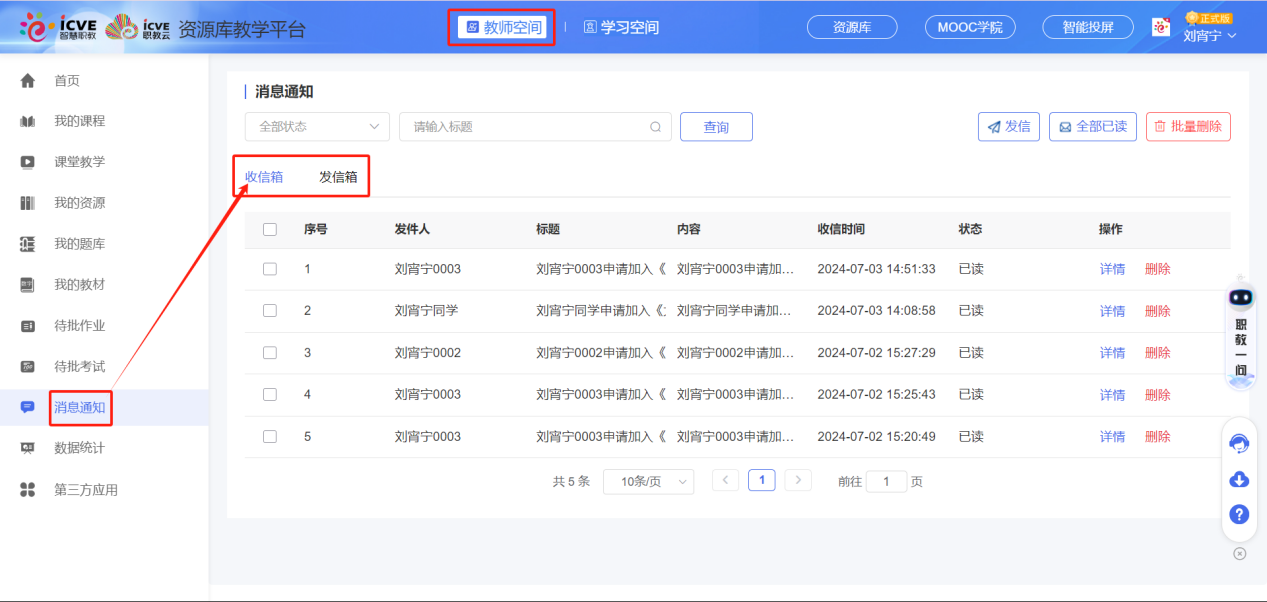This screenshot has height=602, width=1267.
Task: Open the 全部状态 status dropdown
Action: point(316,127)
